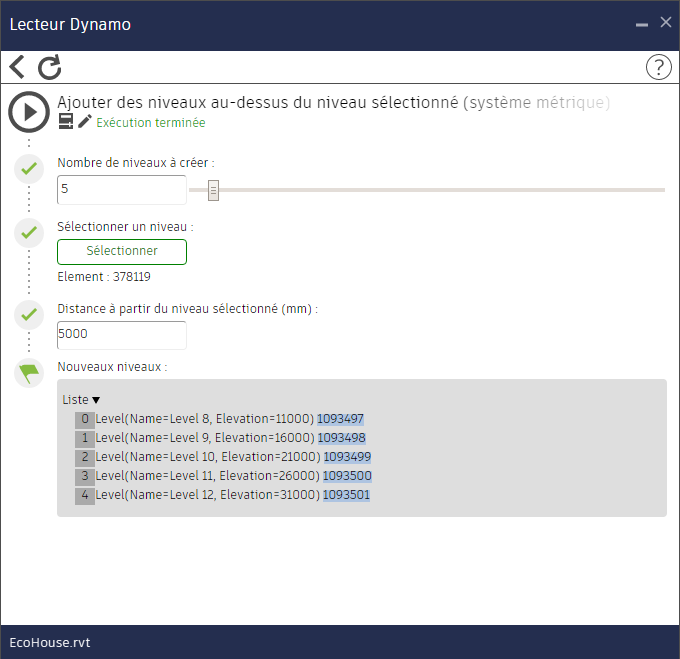
Task: Click the checkmark next to 'Sélectionner un niveau'
Action: [29, 233]
